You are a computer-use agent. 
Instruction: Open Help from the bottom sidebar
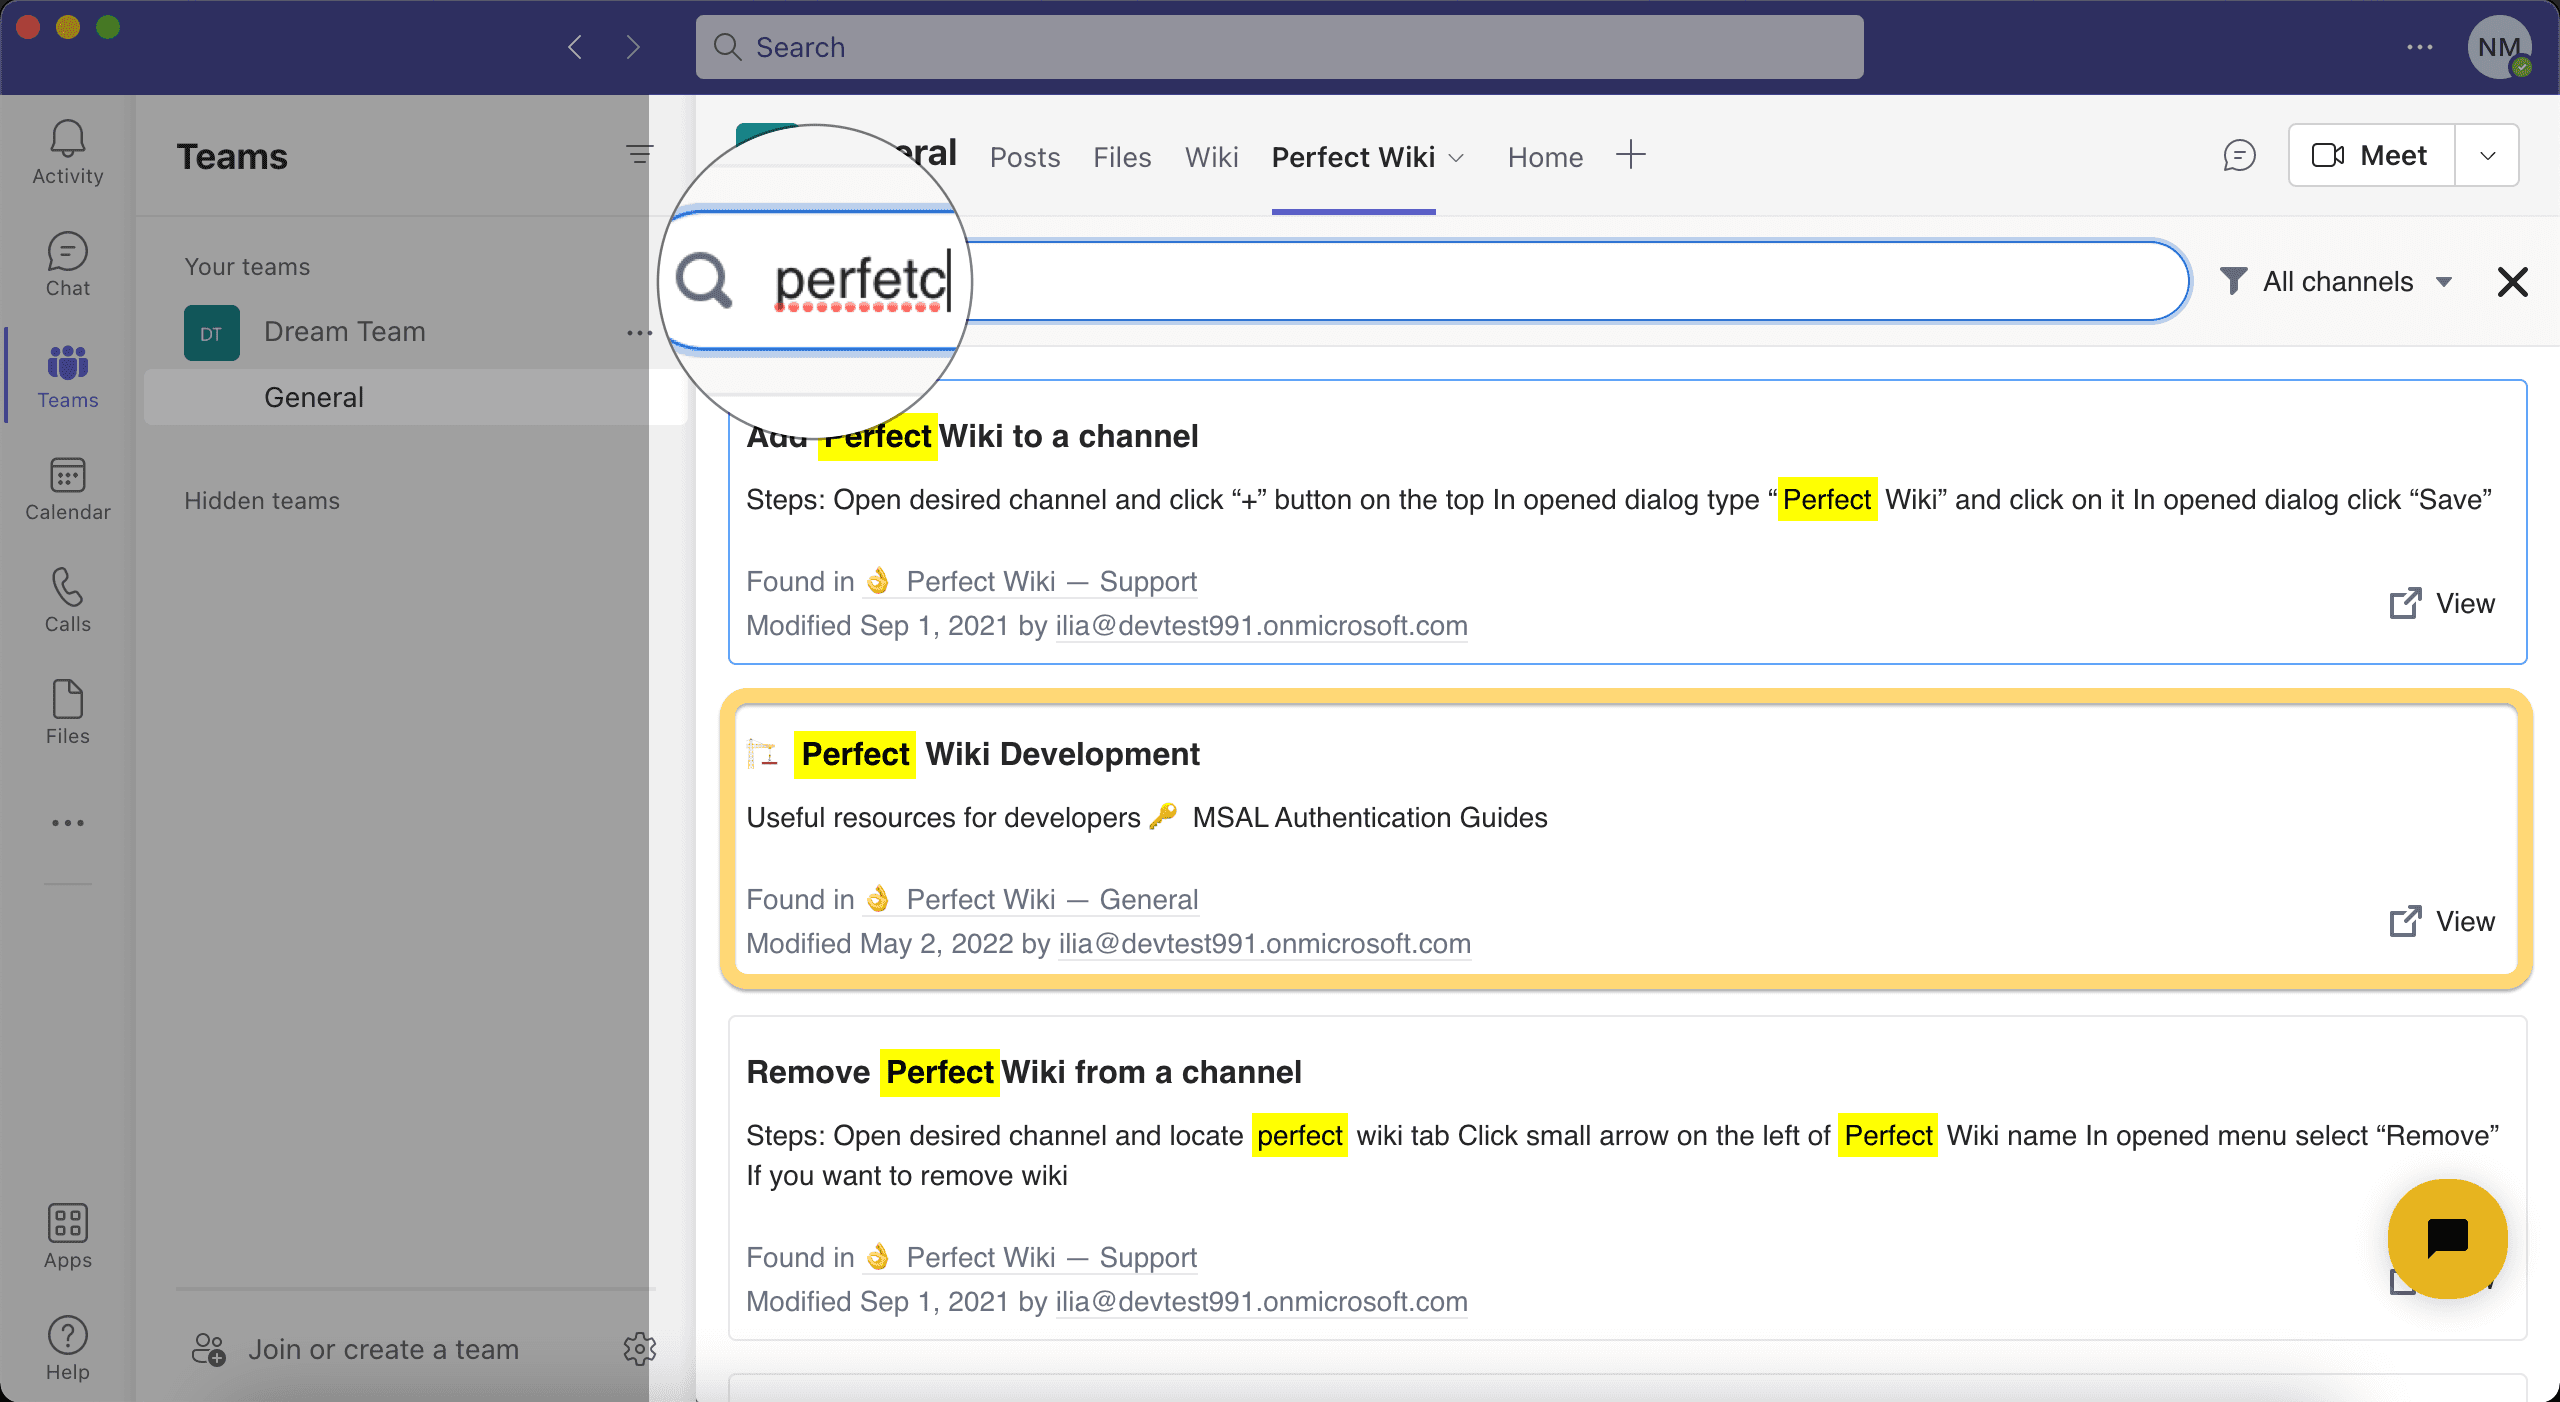pyautogui.click(x=66, y=1348)
